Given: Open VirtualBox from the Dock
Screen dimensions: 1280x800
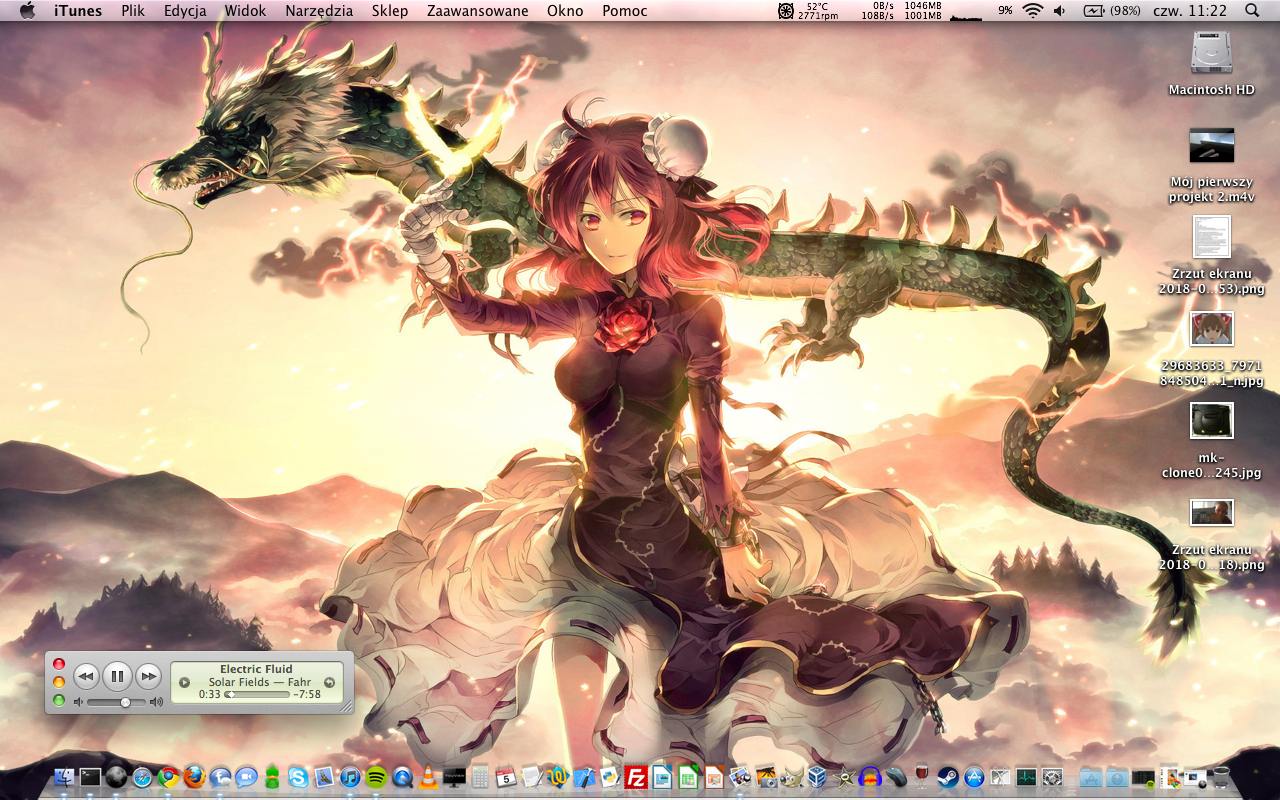Looking at the screenshot, I should (x=818, y=777).
